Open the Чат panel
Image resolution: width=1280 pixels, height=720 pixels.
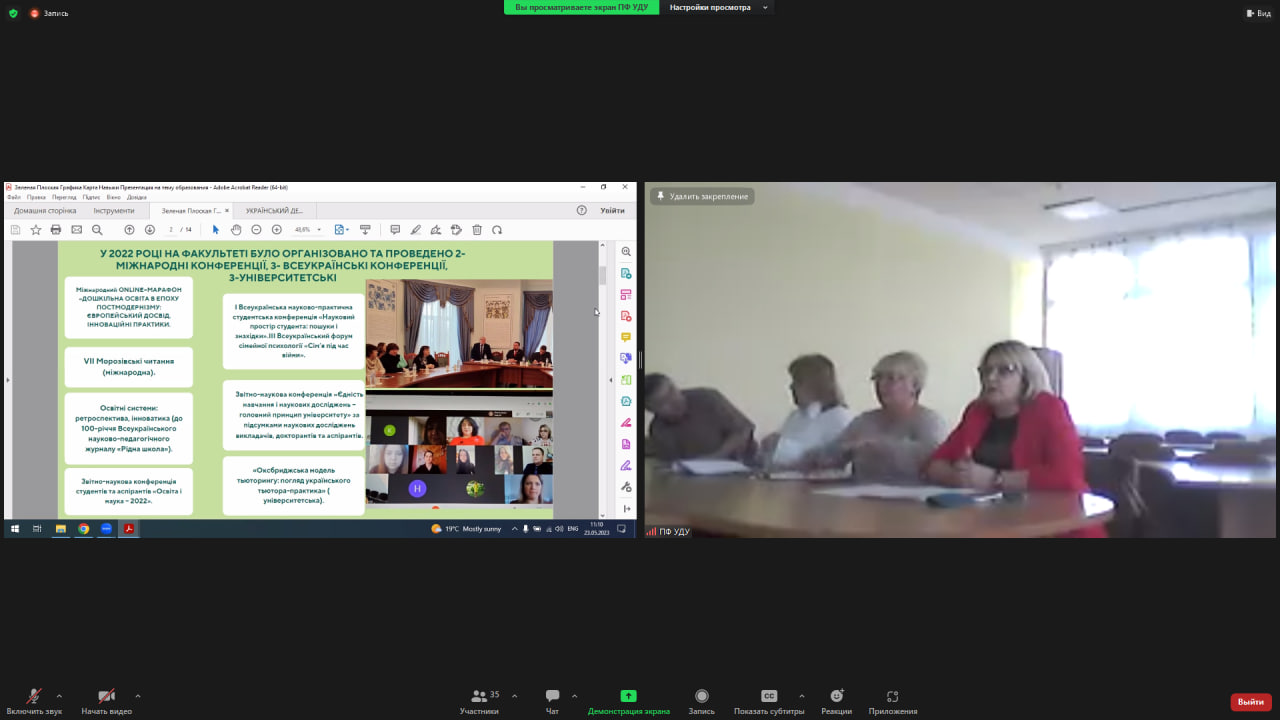click(x=552, y=697)
